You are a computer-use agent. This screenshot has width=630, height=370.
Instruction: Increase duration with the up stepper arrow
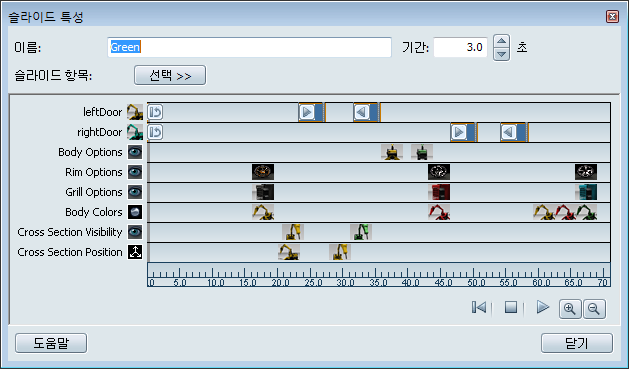coord(501,41)
